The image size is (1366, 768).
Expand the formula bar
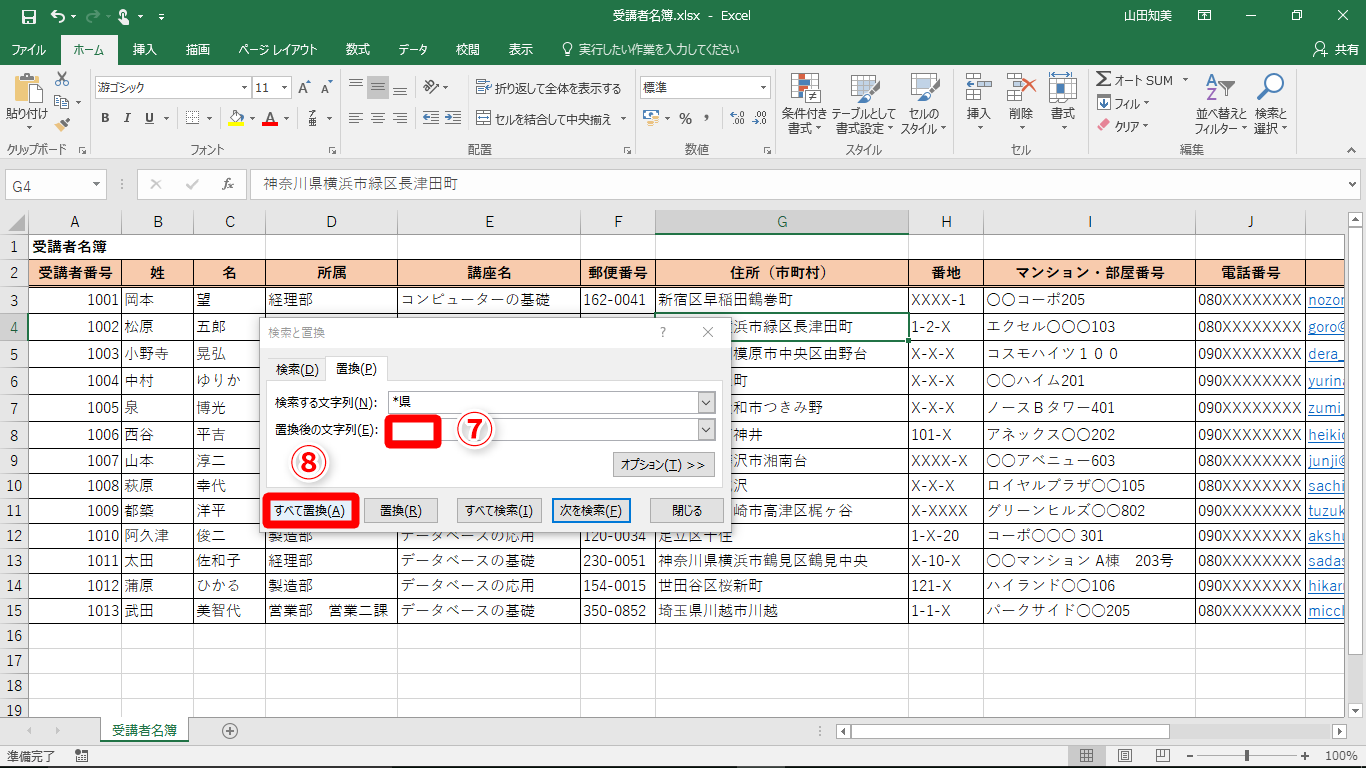(1353, 184)
